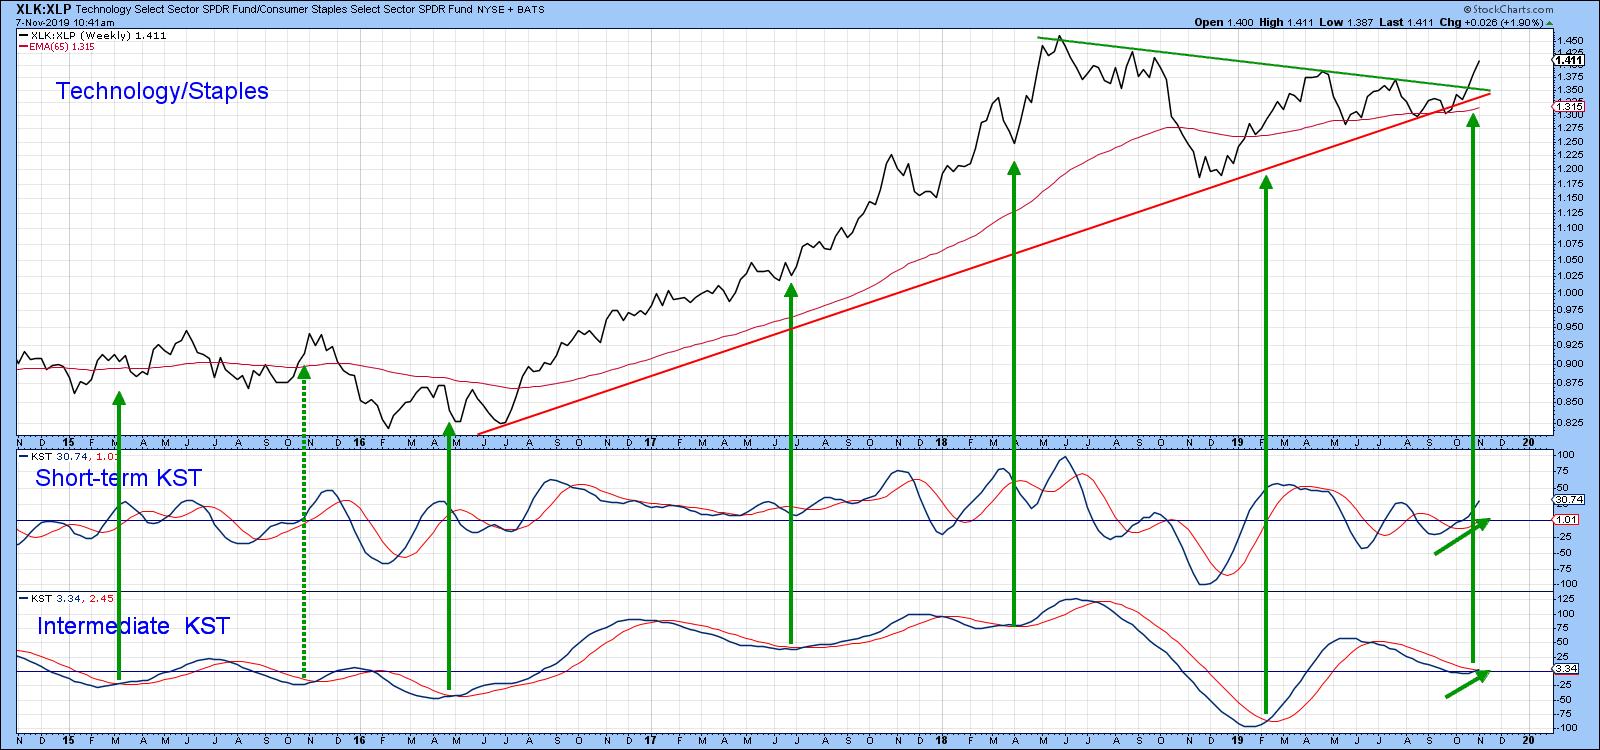Click the '19' year label on main chart axis
The width and height of the screenshot is (1600, 750).
click(x=1236, y=443)
